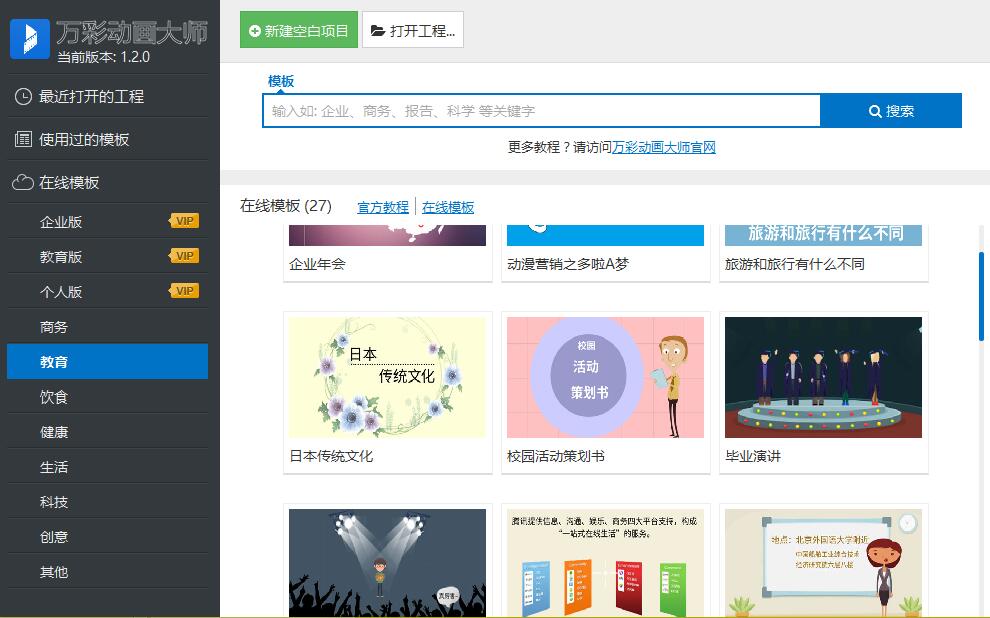Screen dimensions: 990x618
Task: Switch to the 官方教程 tab
Action: (x=383, y=208)
